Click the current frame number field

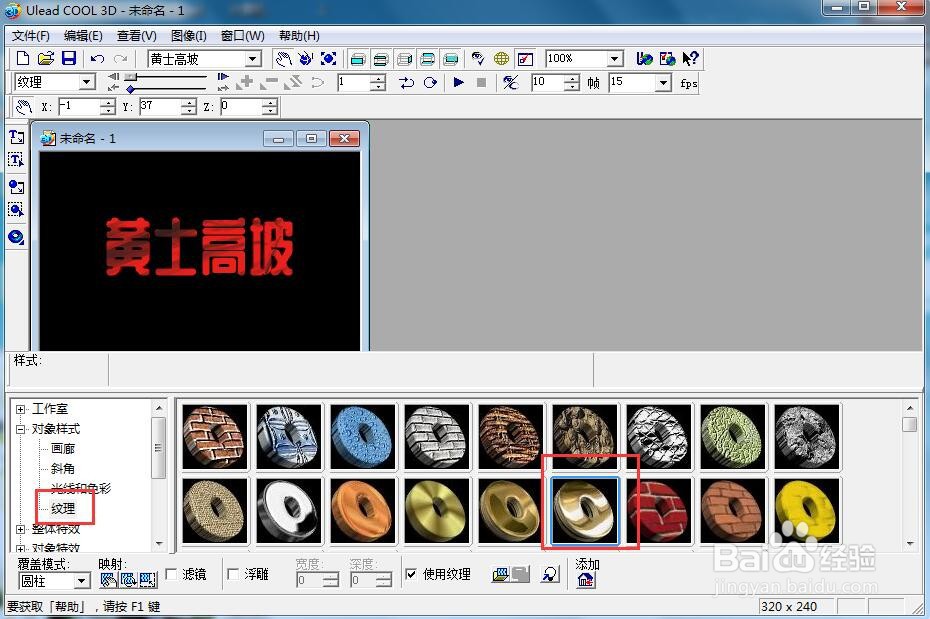tap(353, 82)
